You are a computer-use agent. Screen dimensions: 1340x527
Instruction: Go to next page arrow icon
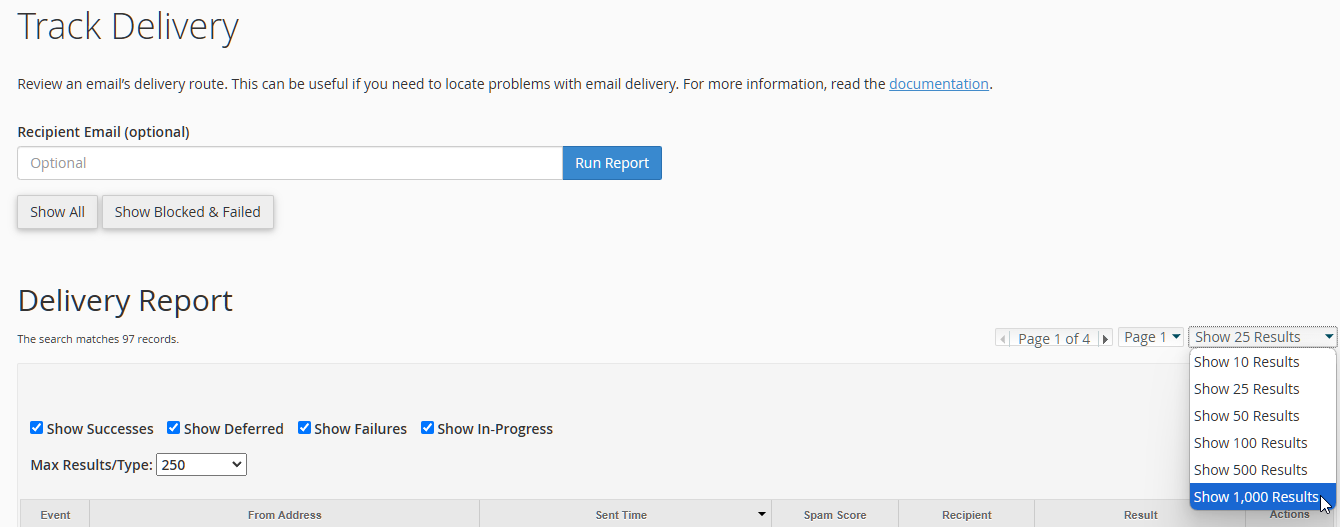(1105, 339)
